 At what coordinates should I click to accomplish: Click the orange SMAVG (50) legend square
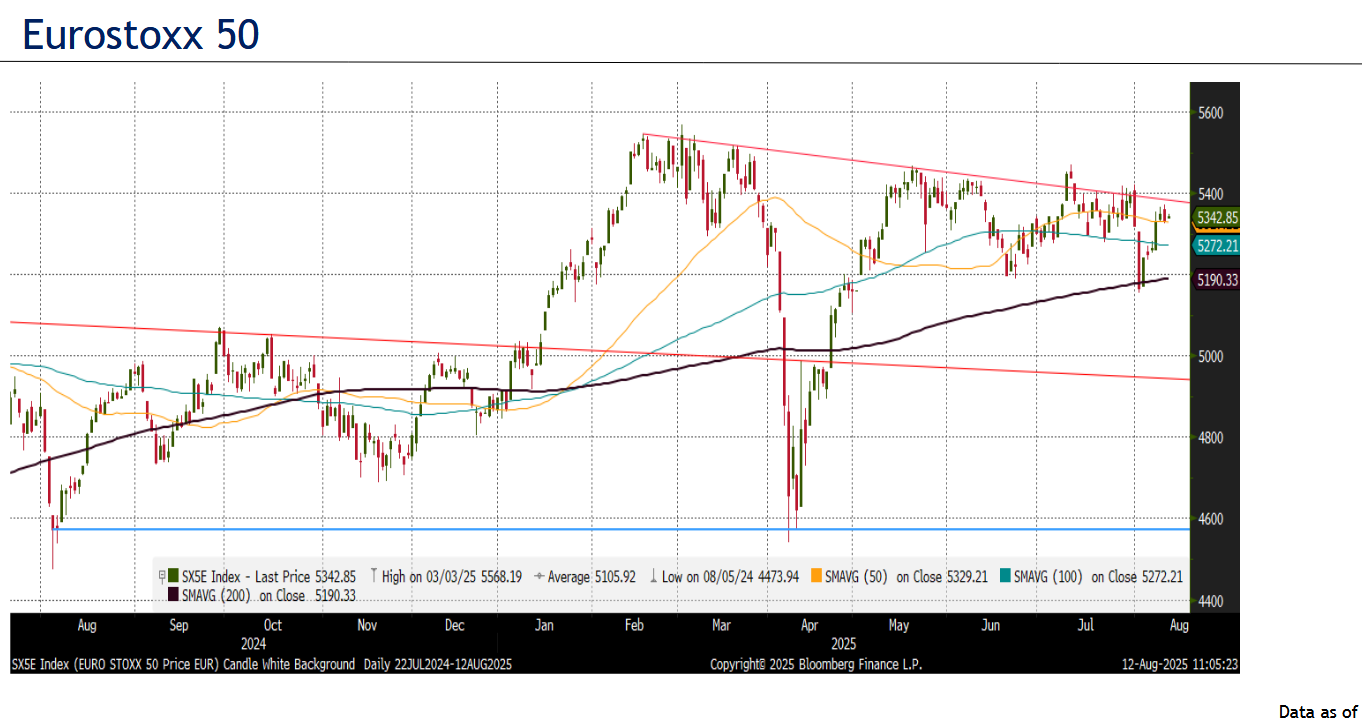[x=815, y=577]
